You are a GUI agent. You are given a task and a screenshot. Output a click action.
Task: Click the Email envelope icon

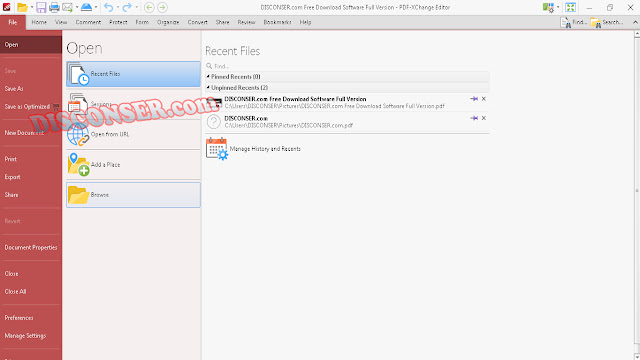pos(67,7)
